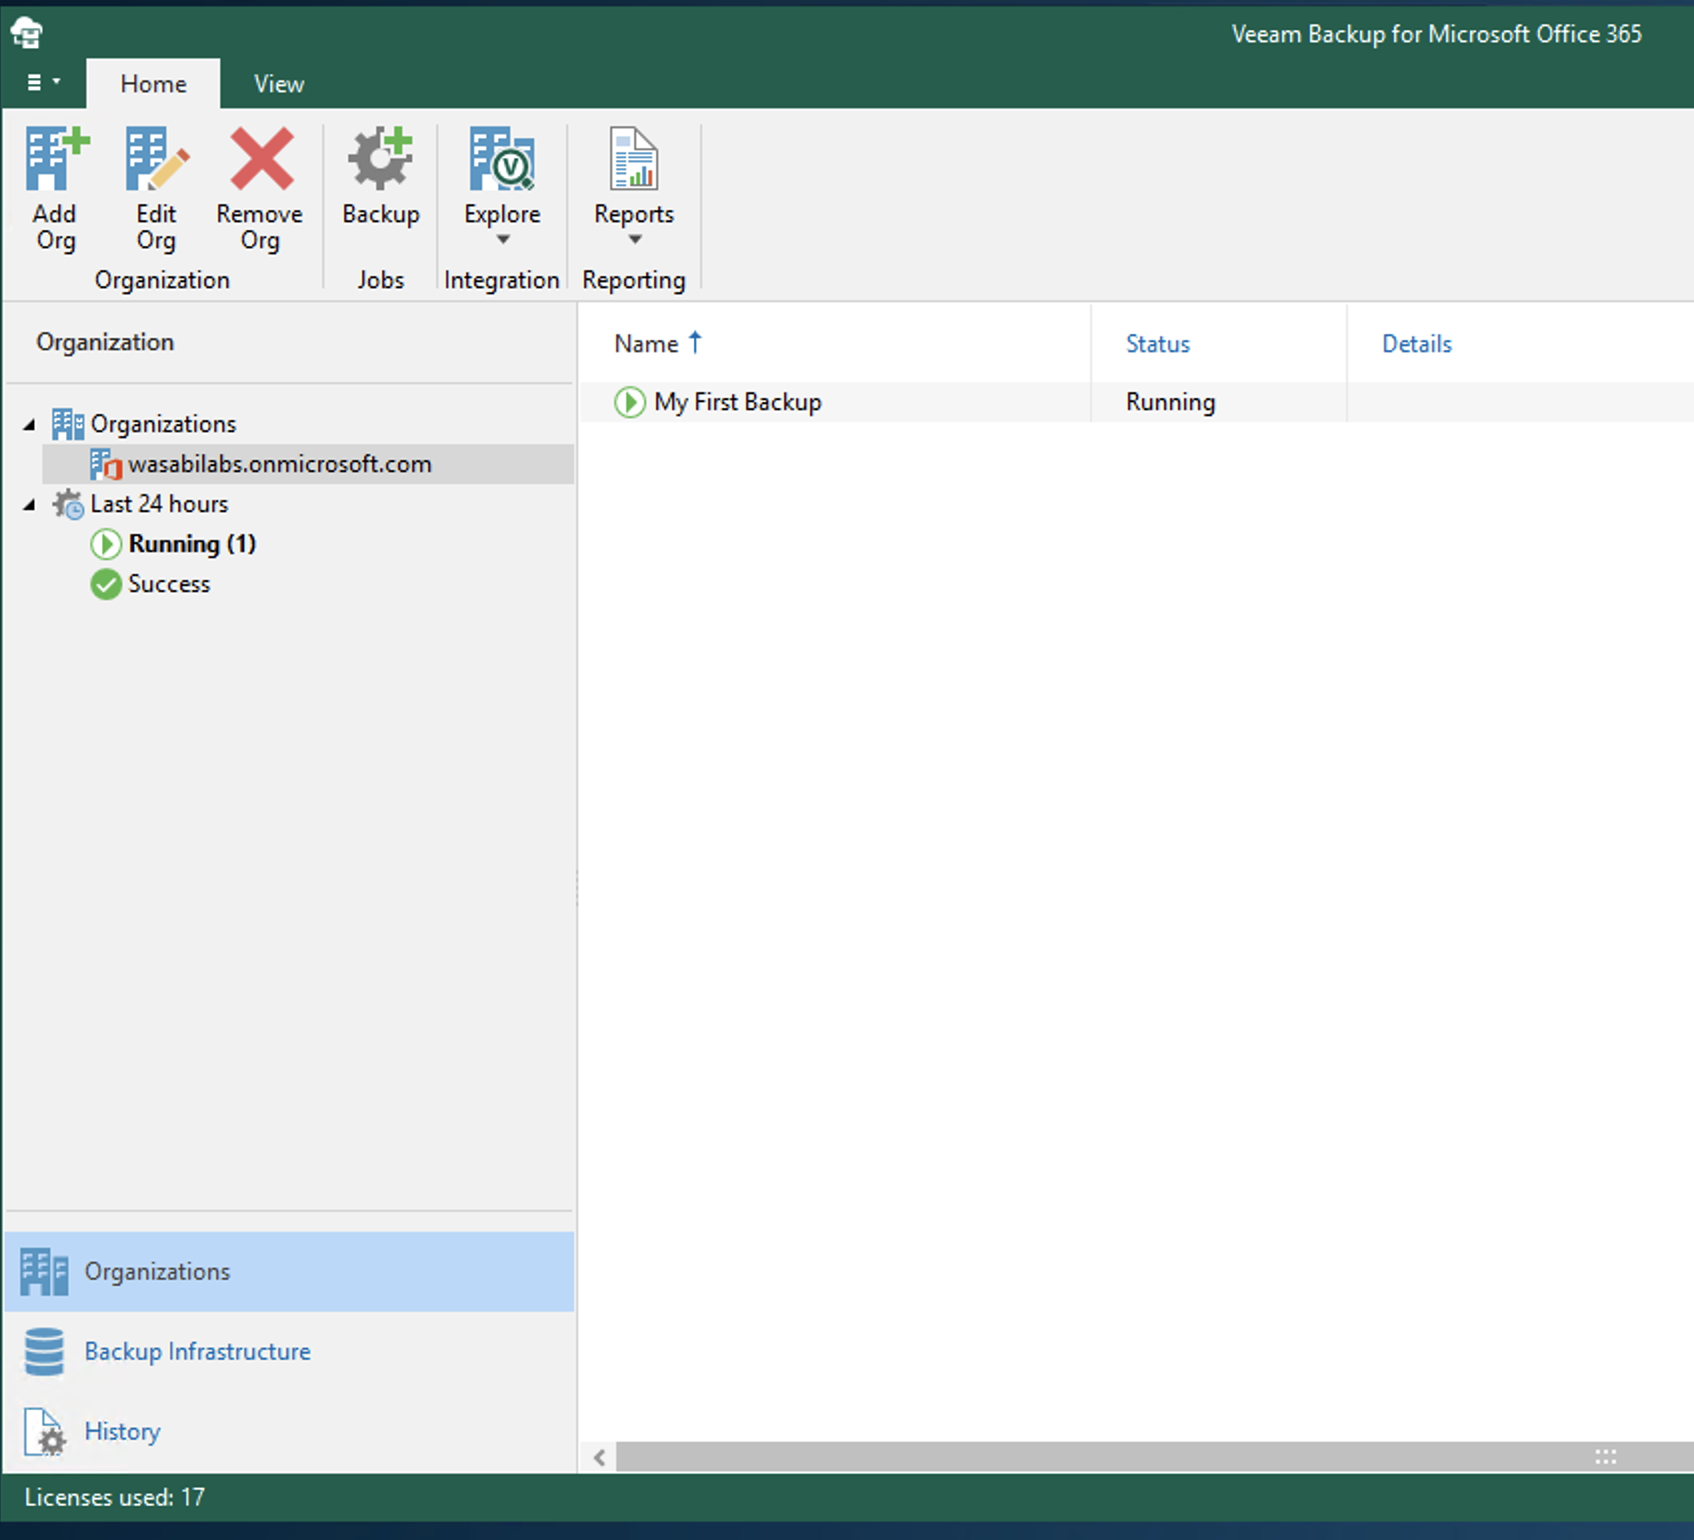
Task: Open the Explore icon in Integration
Action: [x=502, y=158]
